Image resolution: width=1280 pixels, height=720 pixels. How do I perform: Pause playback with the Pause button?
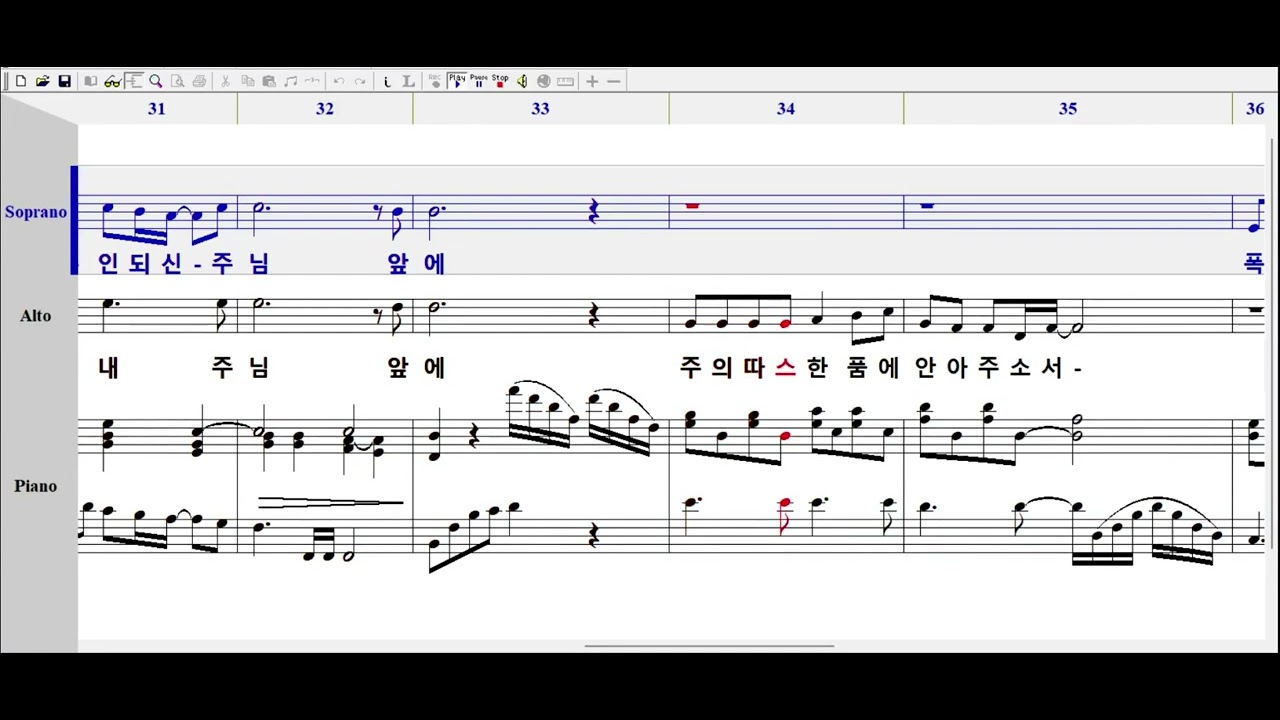click(x=479, y=81)
